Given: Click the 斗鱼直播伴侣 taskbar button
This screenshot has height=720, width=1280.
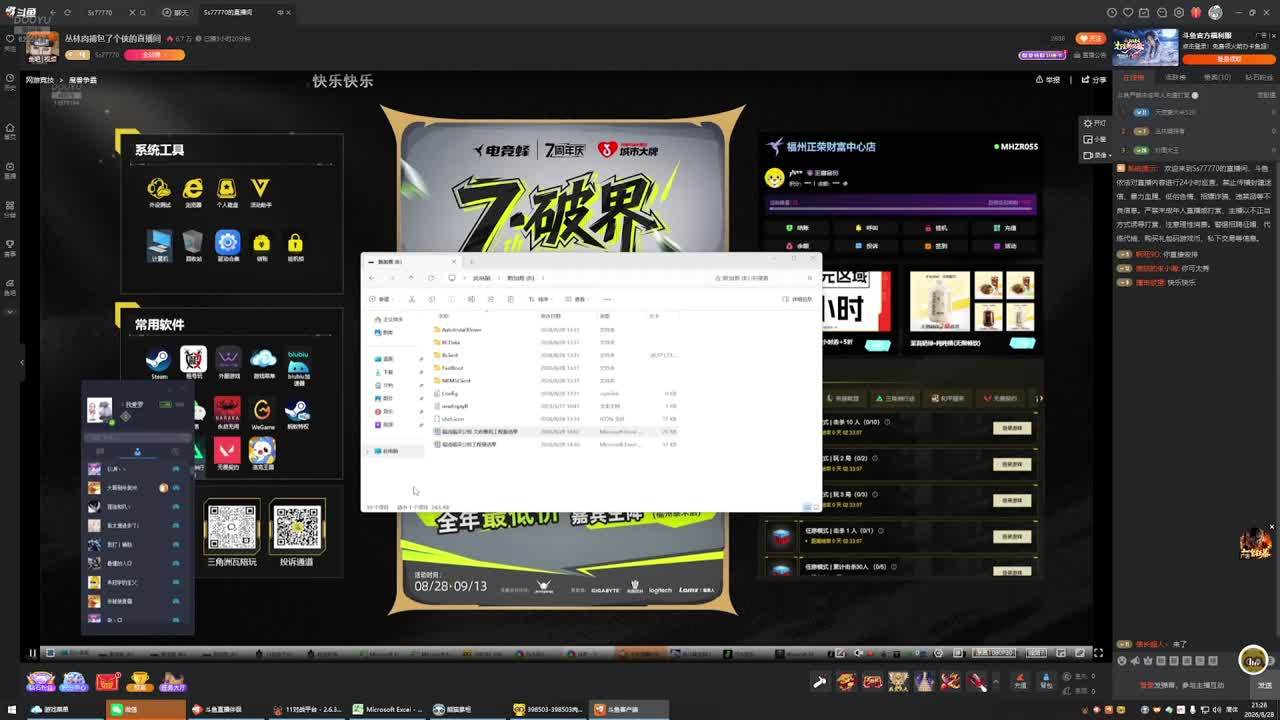Looking at the screenshot, I should click(x=227, y=709).
